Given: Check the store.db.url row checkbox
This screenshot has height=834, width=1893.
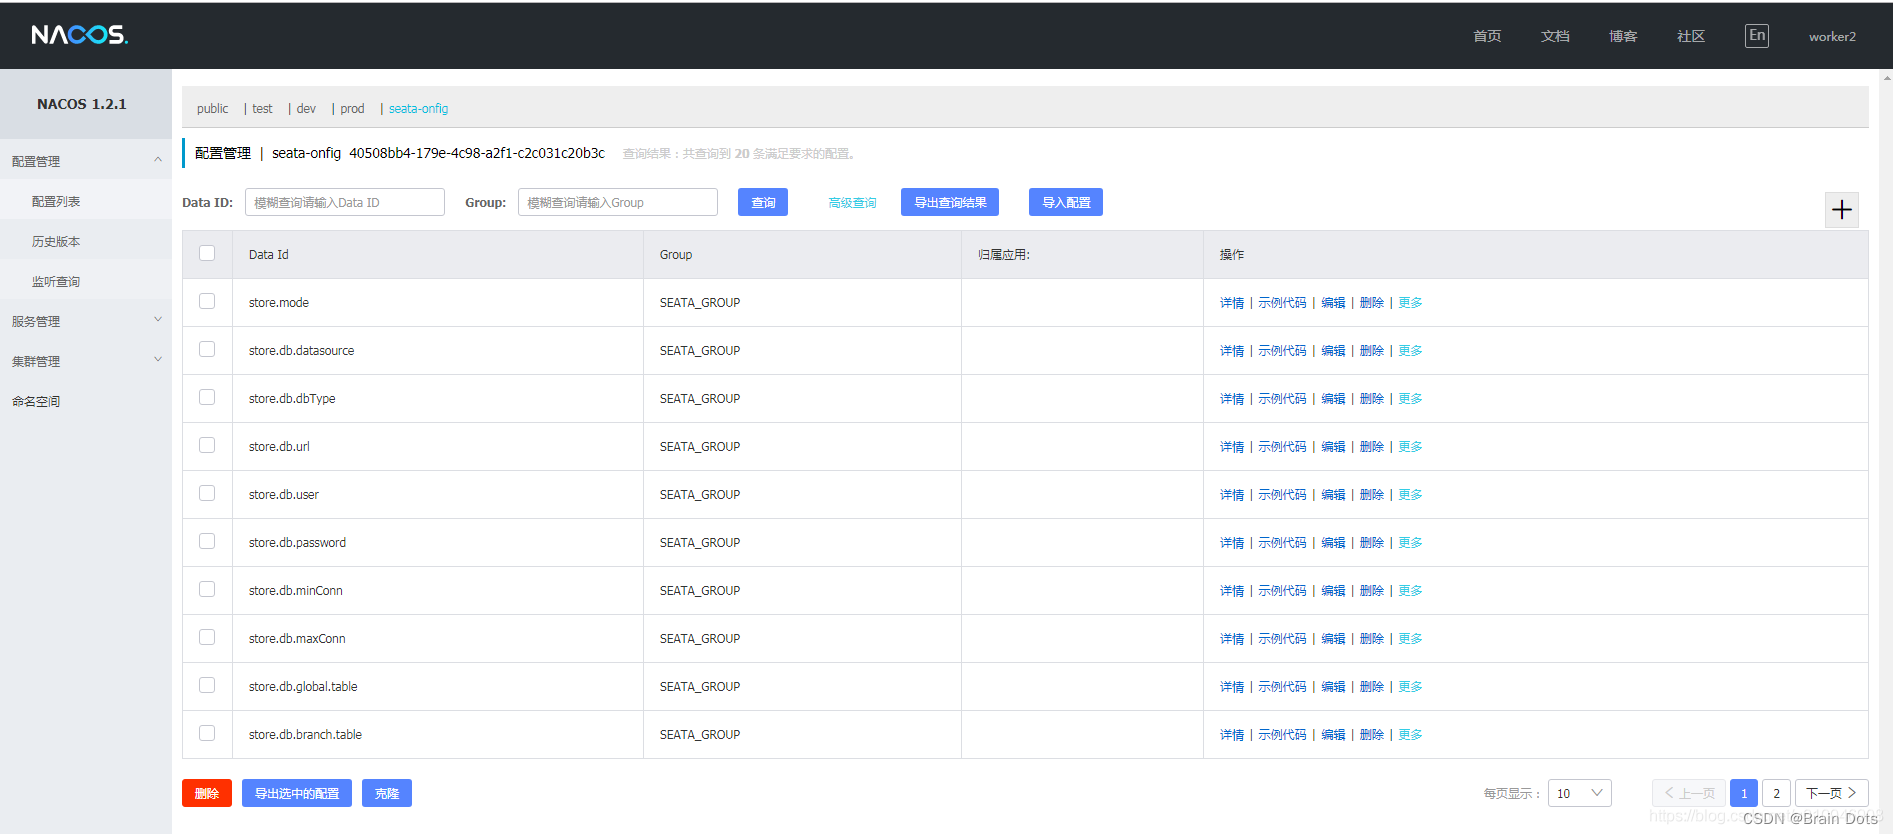Looking at the screenshot, I should (x=207, y=445).
